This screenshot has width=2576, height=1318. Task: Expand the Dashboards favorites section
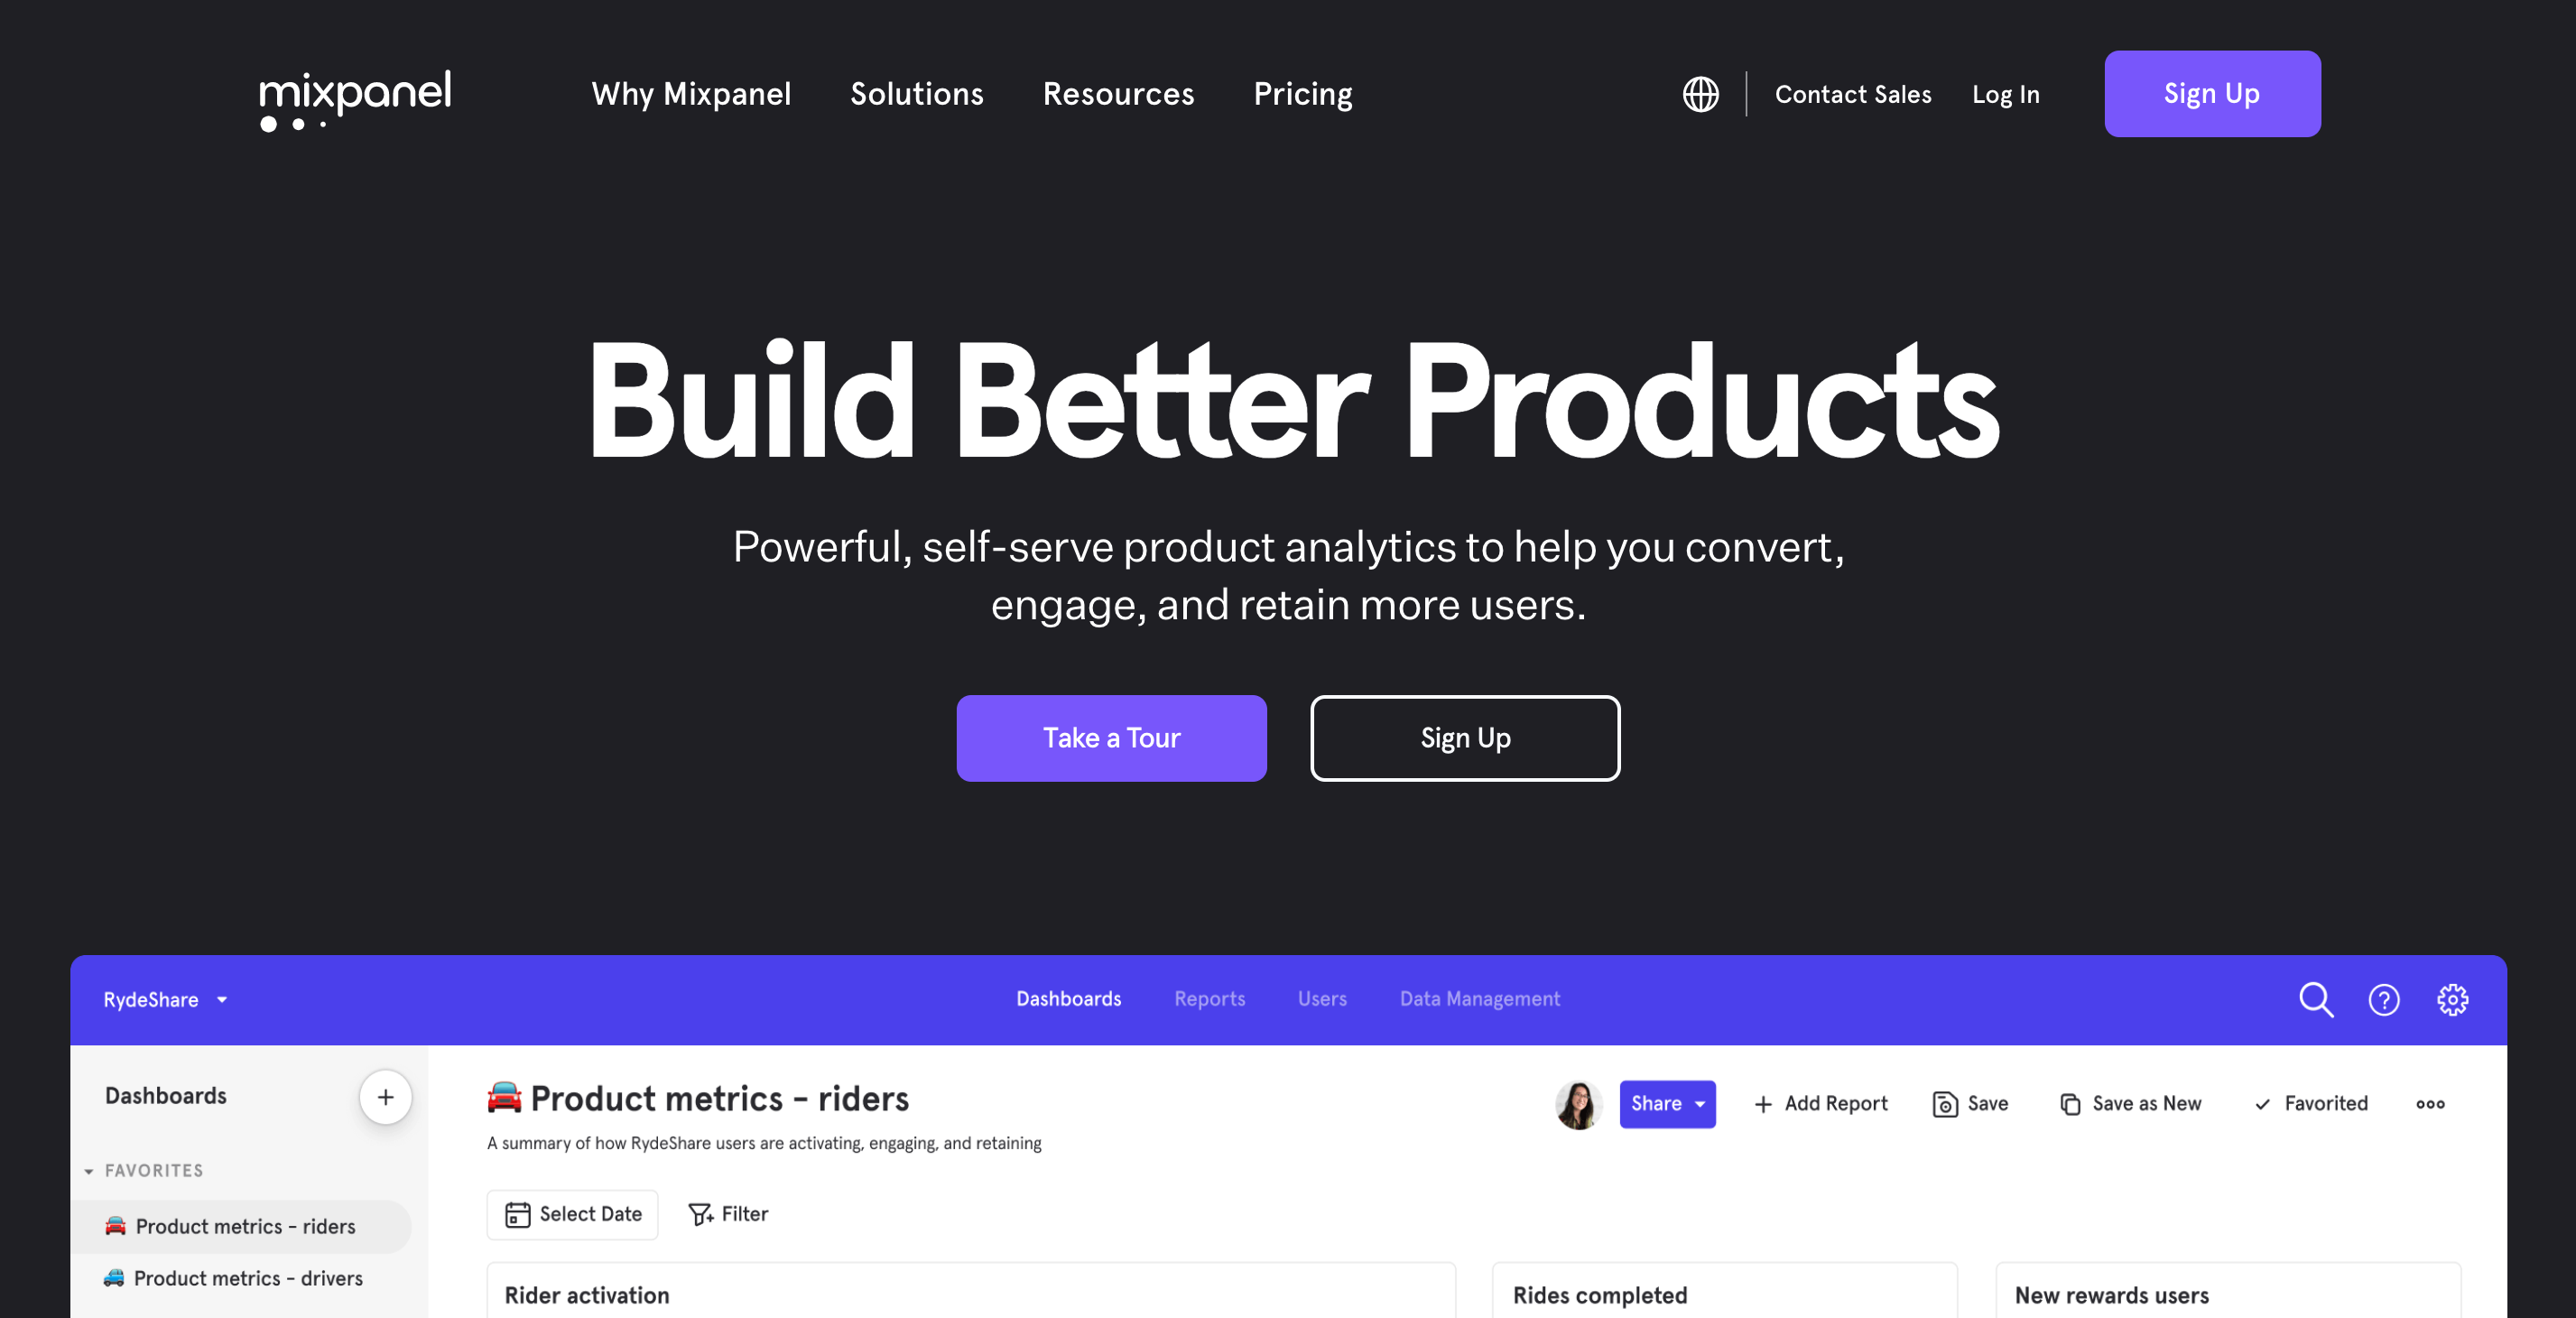(x=89, y=1170)
